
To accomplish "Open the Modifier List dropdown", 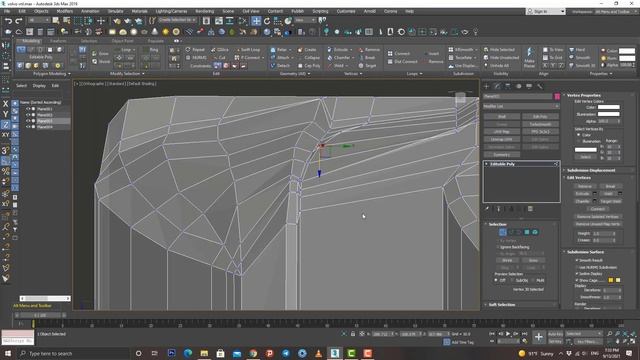I will pyautogui.click(x=521, y=106).
